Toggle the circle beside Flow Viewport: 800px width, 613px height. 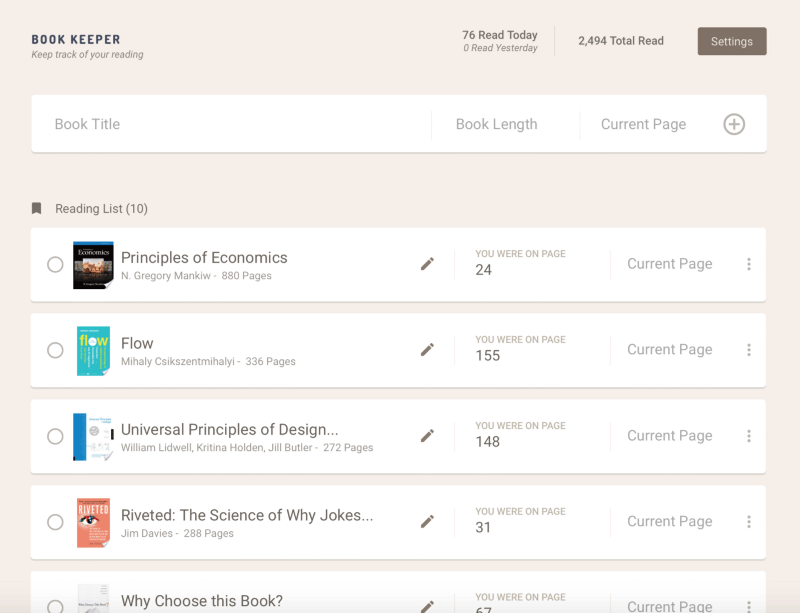tap(55, 351)
